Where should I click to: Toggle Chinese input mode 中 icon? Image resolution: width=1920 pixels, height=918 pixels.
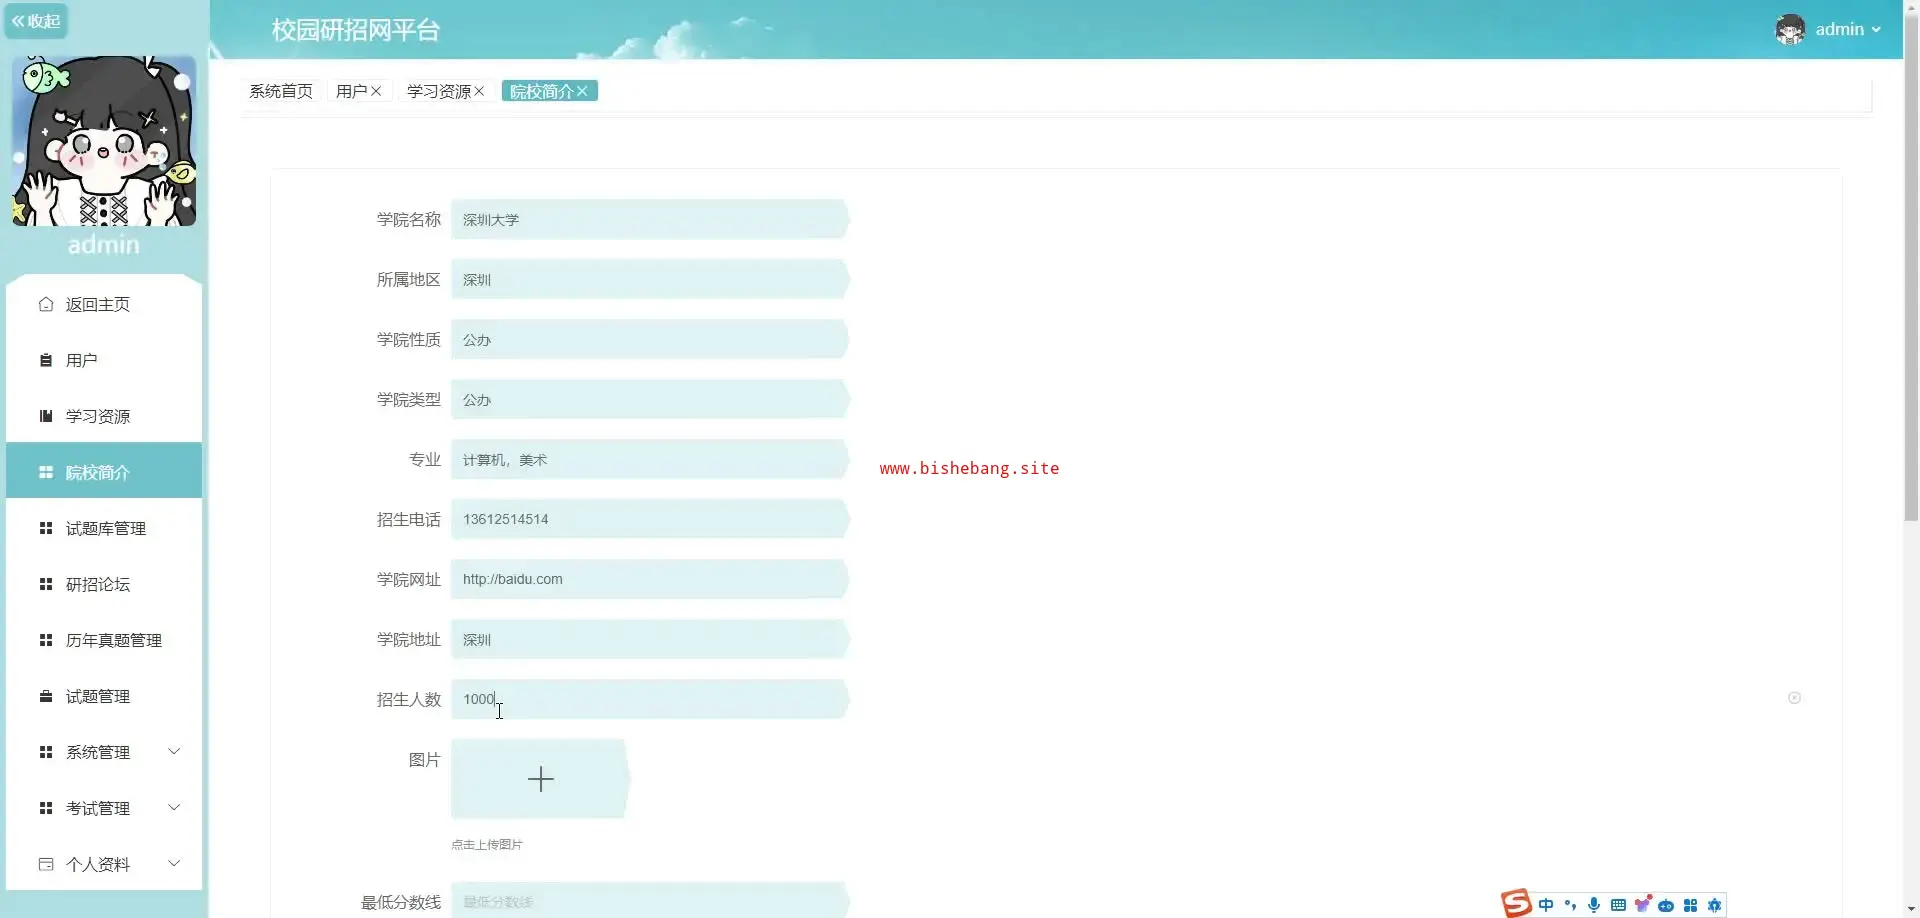pos(1546,905)
